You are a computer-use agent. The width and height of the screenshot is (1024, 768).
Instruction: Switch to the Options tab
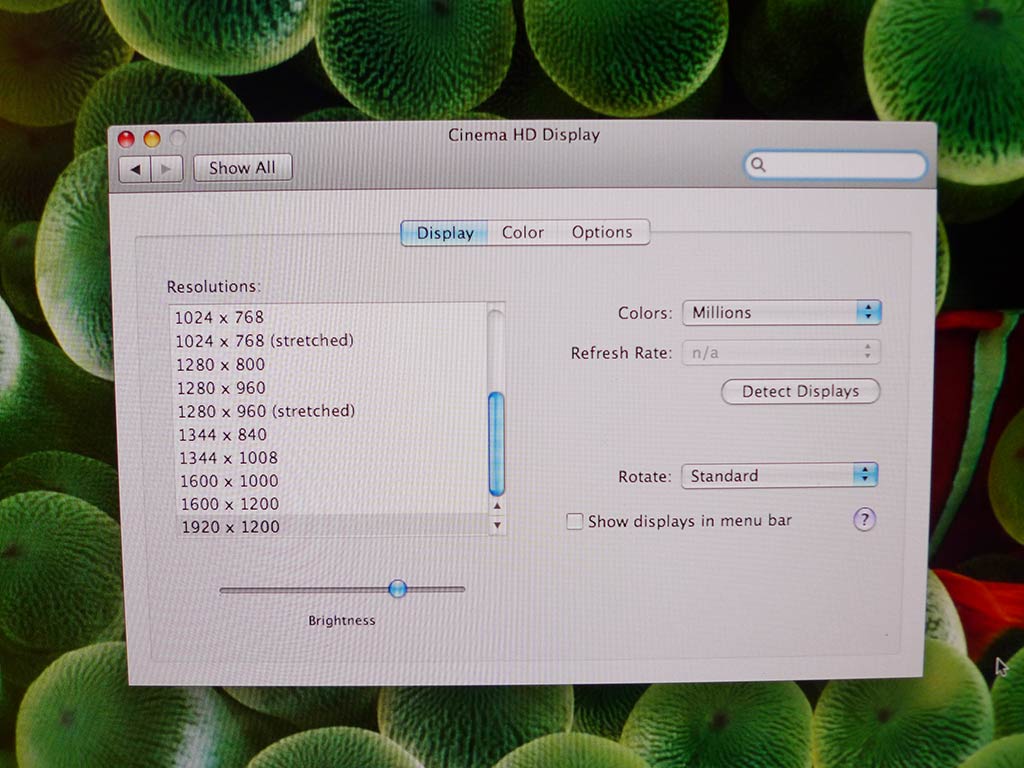[x=602, y=232]
